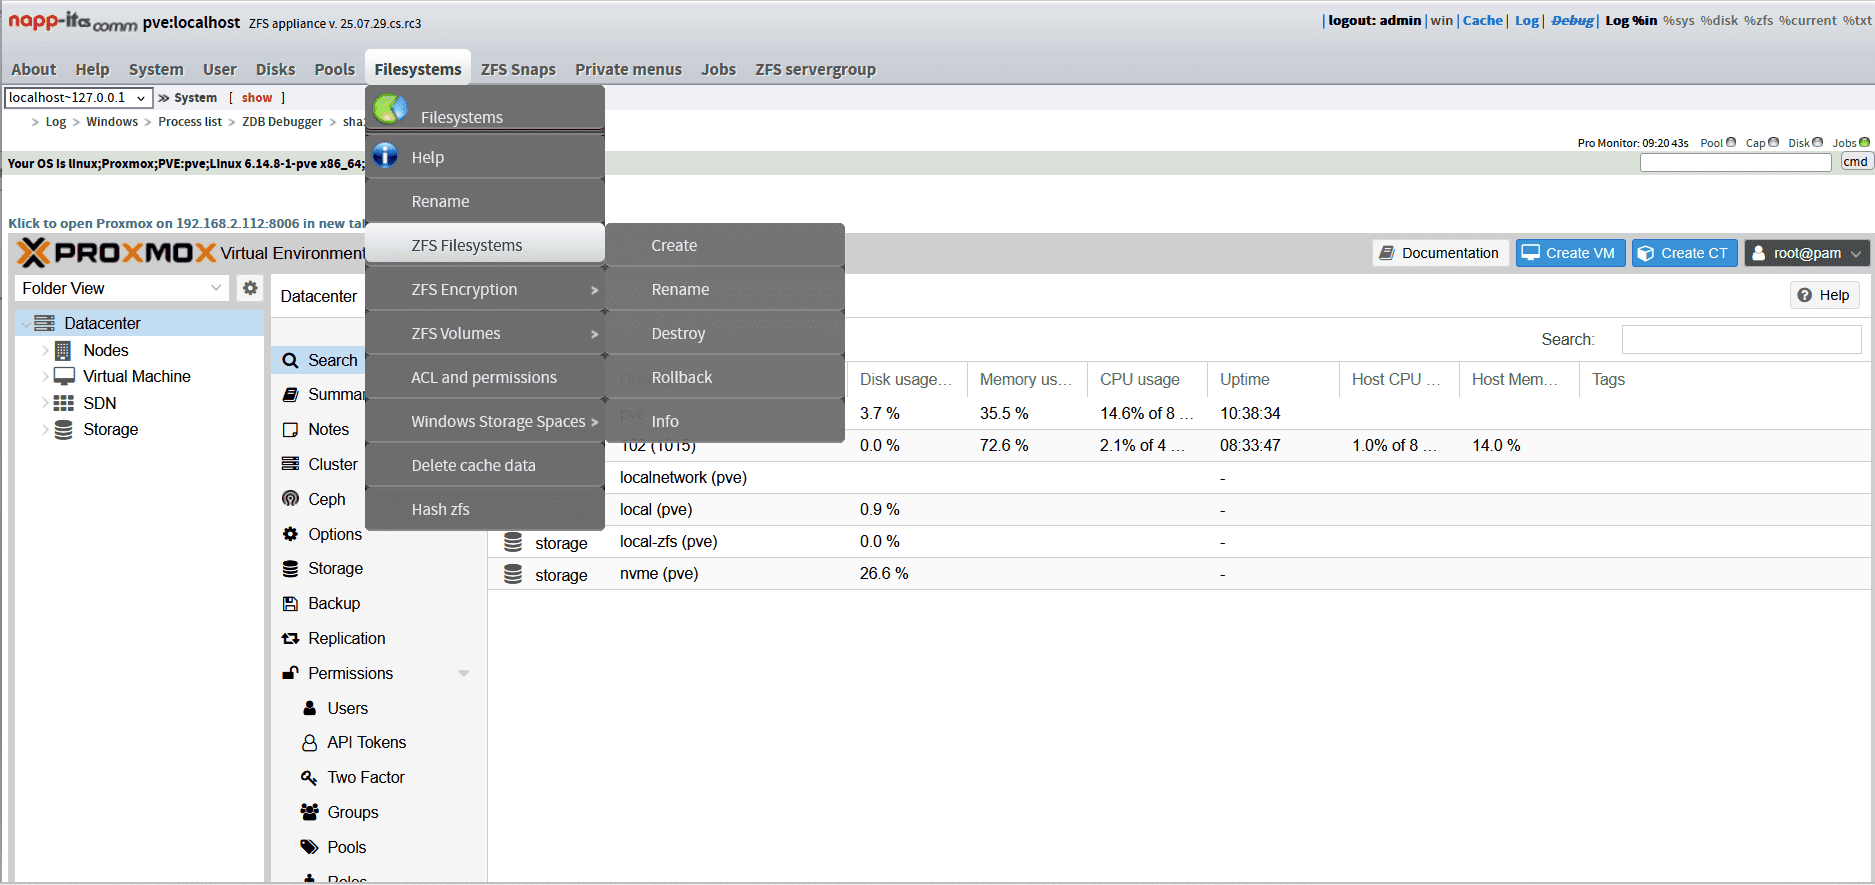Sort by the Uptime column header
This screenshot has height=885, width=1875.
pos(1272,379)
